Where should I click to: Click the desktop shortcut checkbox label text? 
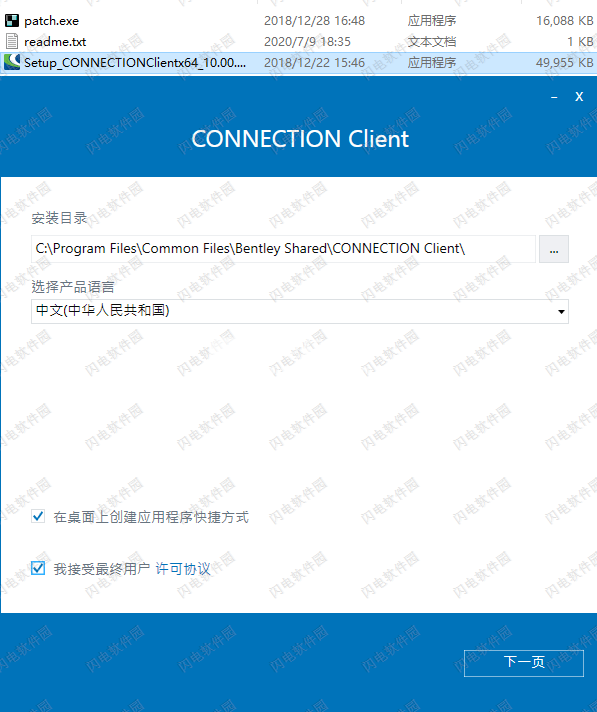pos(151,517)
